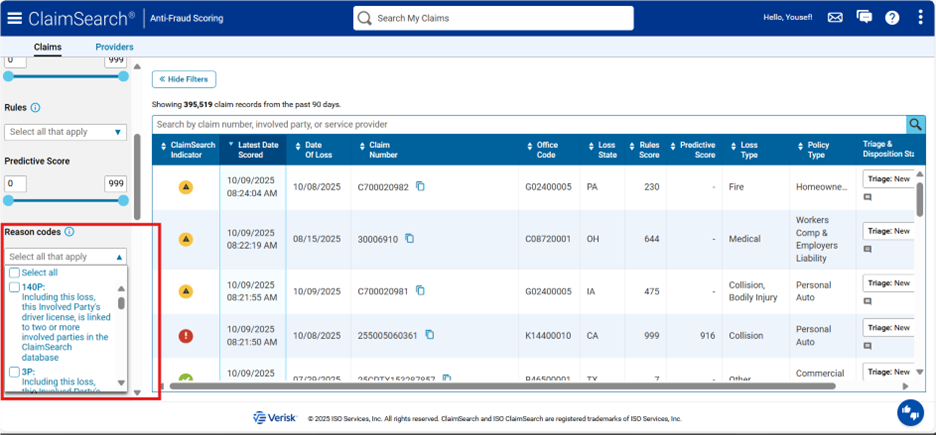This screenshot has height=435, width=936.
Task: Open comment icon for the PA Fire claim
Action: coord(868,198)
